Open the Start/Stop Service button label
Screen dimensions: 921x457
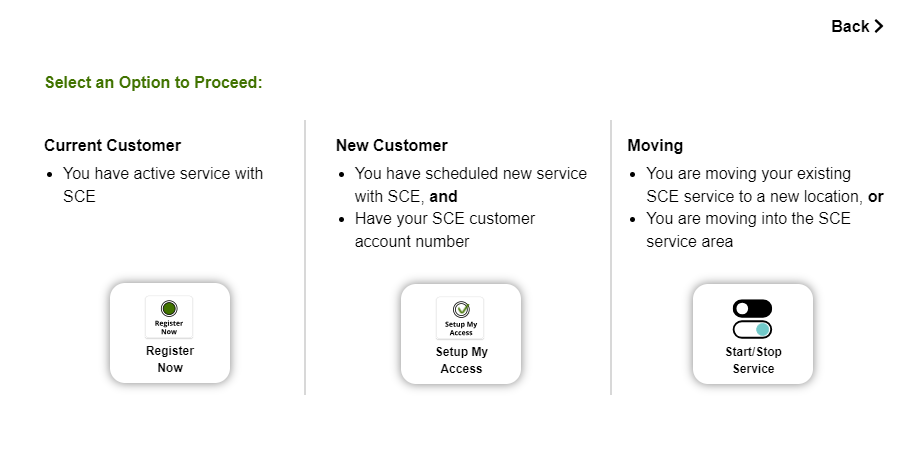pyautogui.click(x=753, y=360)
